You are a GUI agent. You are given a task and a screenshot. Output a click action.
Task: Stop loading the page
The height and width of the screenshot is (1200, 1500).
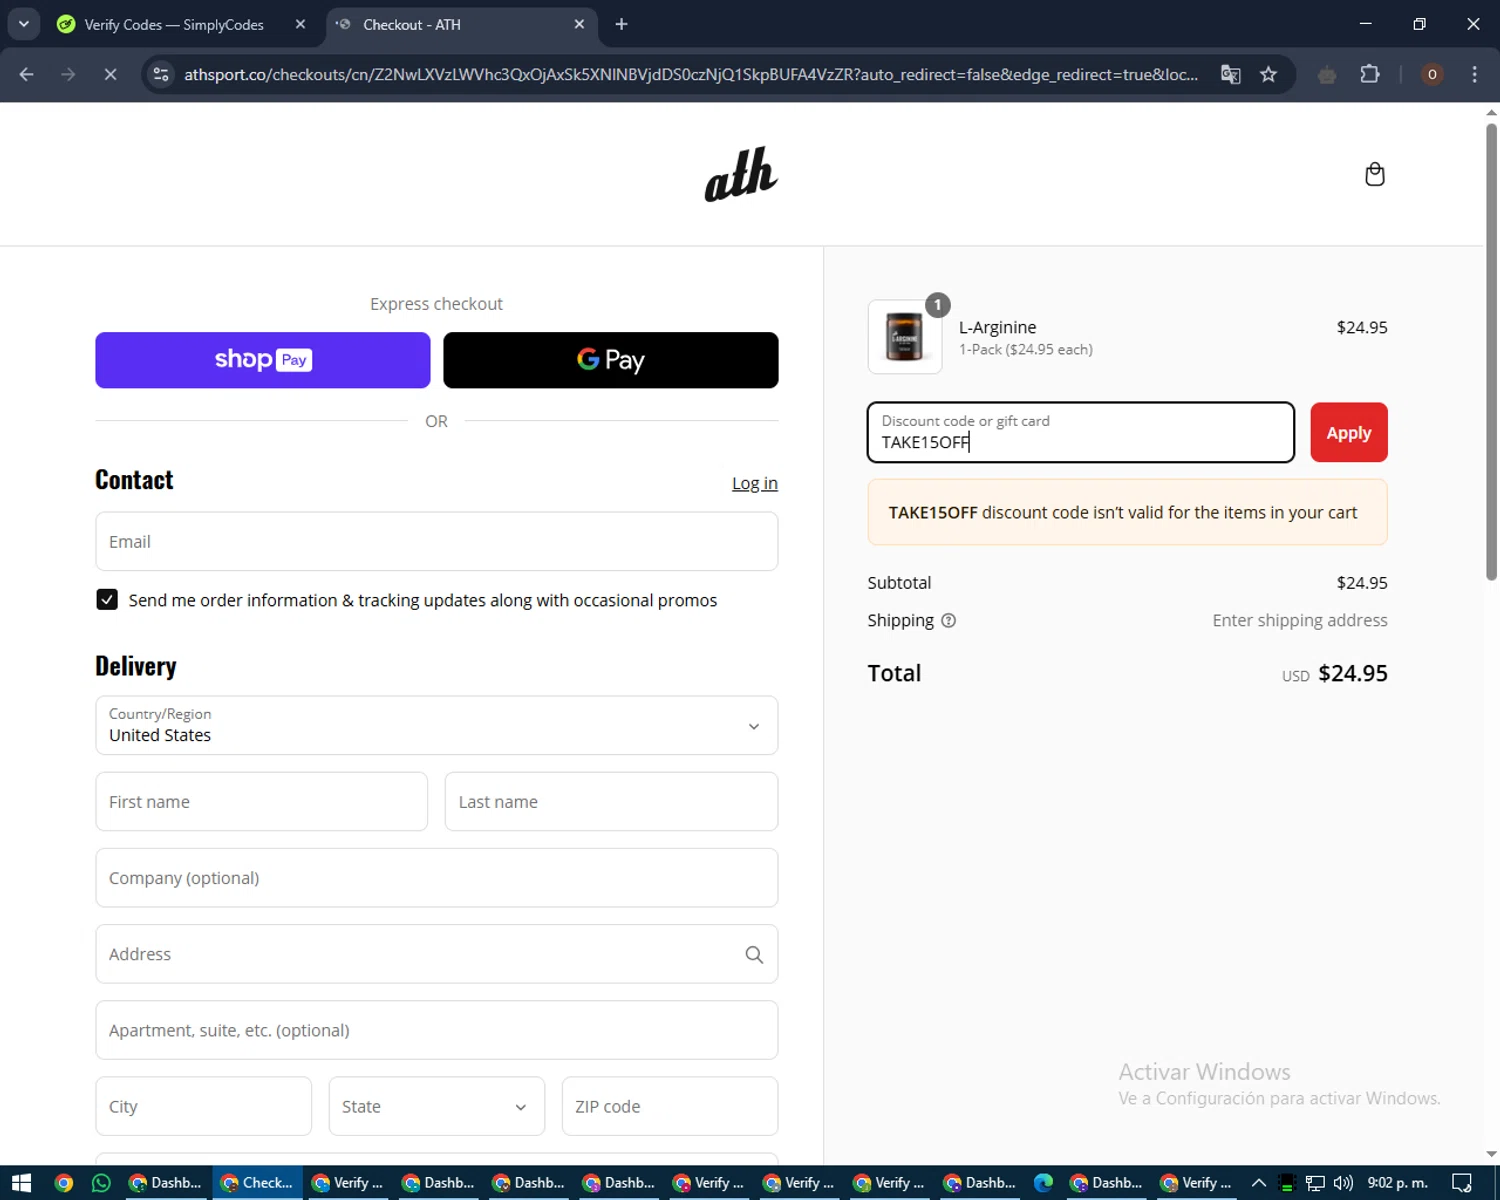coord(111,74)
